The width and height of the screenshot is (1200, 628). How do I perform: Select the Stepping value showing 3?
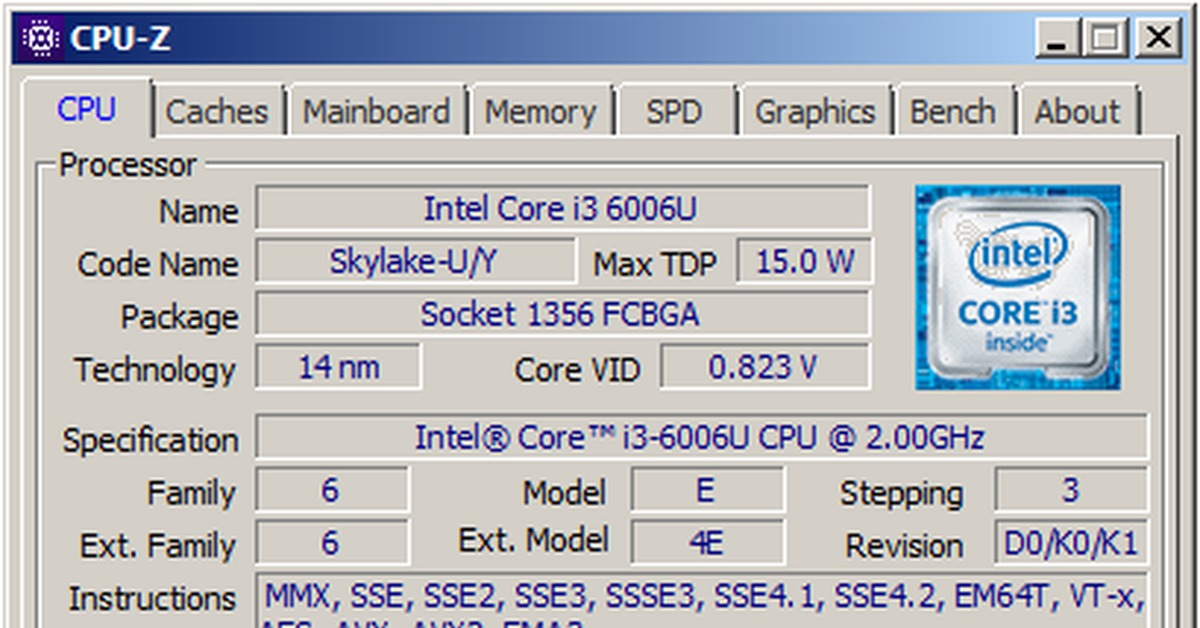coord(1072,490)
